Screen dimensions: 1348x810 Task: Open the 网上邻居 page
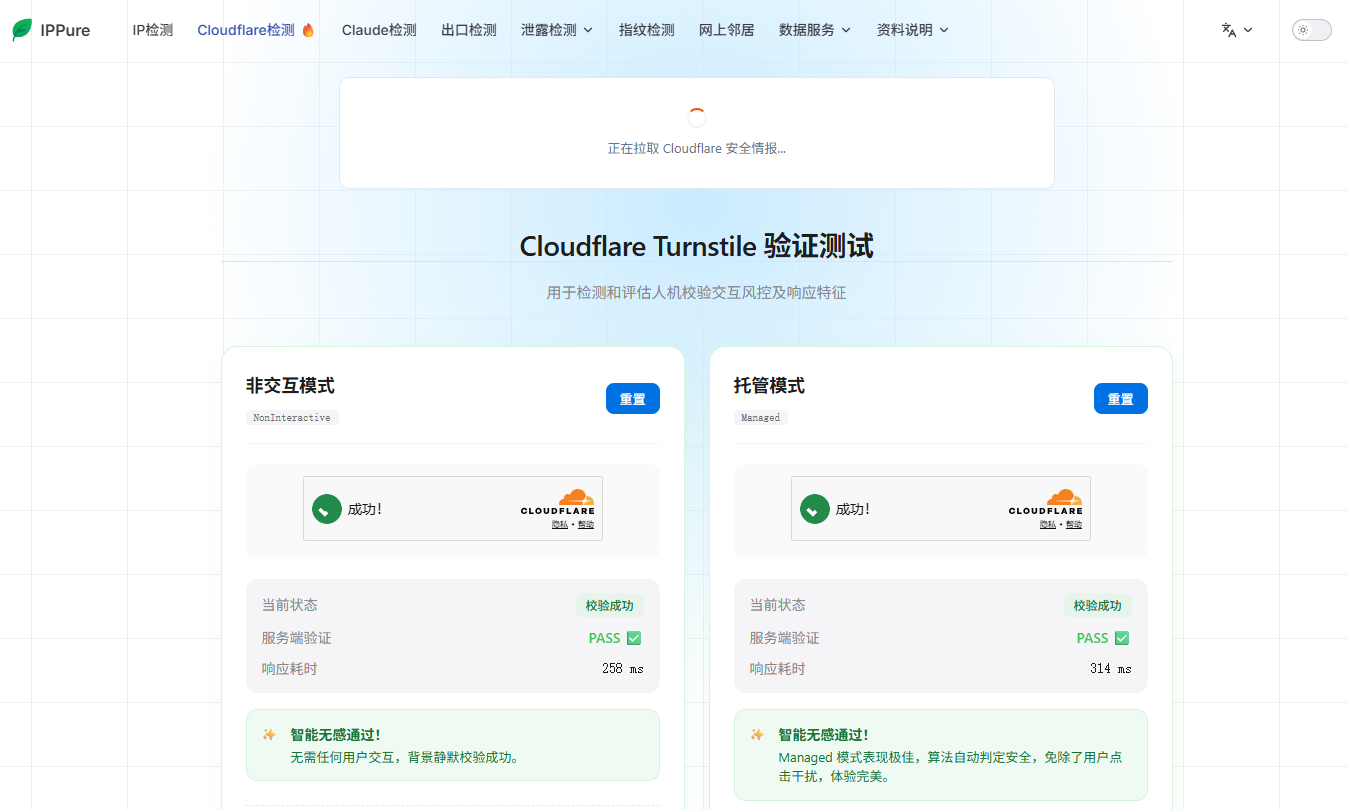[x=727, y=30]
